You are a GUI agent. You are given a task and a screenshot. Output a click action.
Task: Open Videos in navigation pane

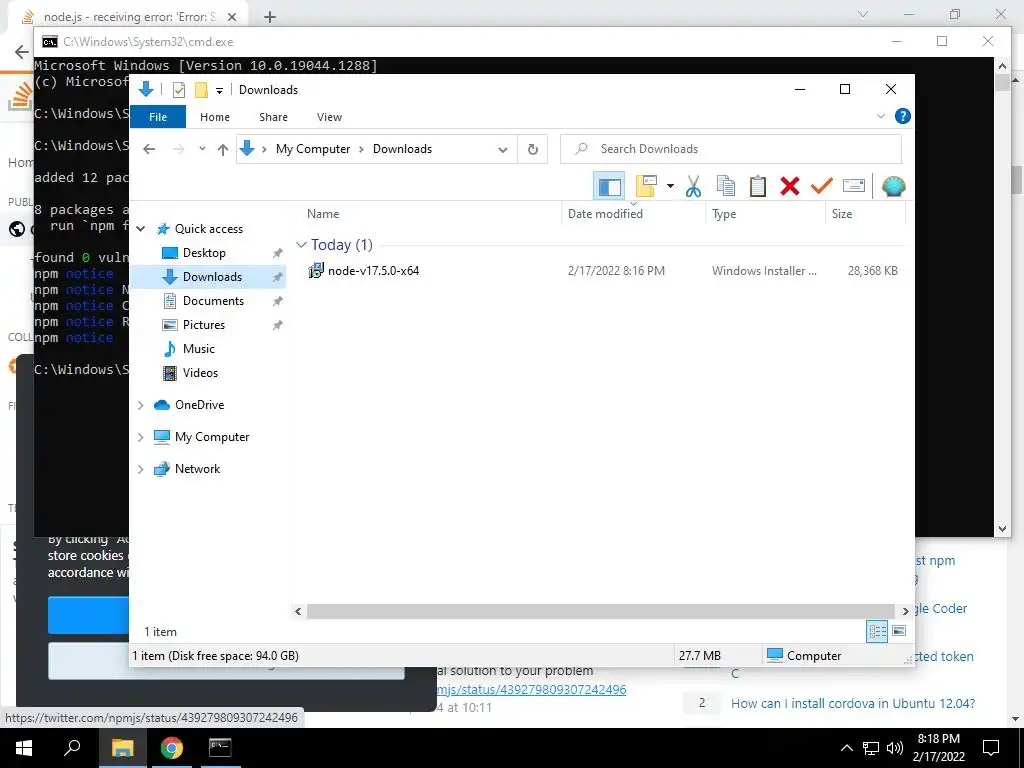pos(200,373)
